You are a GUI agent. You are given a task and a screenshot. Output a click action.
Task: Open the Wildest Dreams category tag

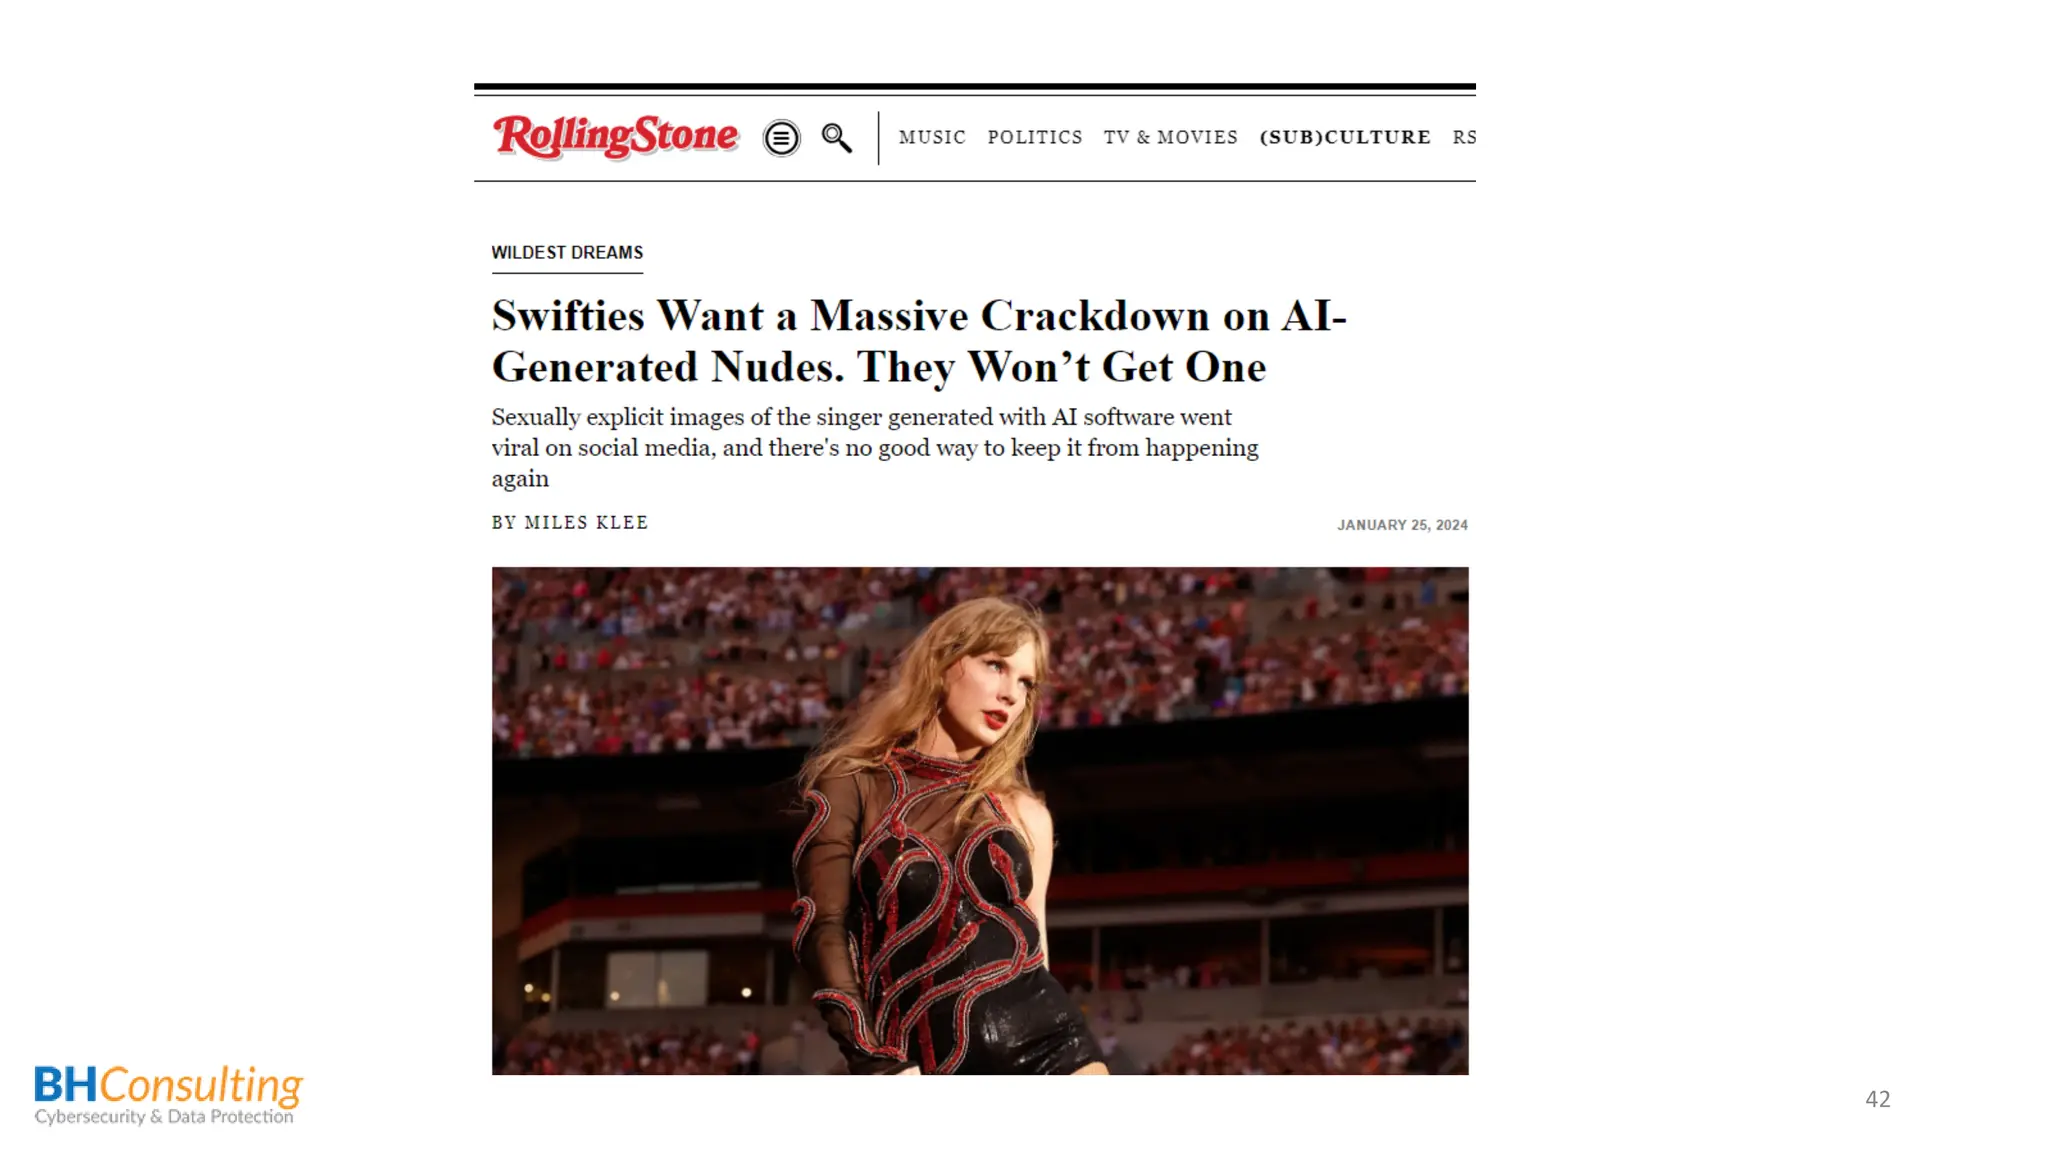[567, 253]
